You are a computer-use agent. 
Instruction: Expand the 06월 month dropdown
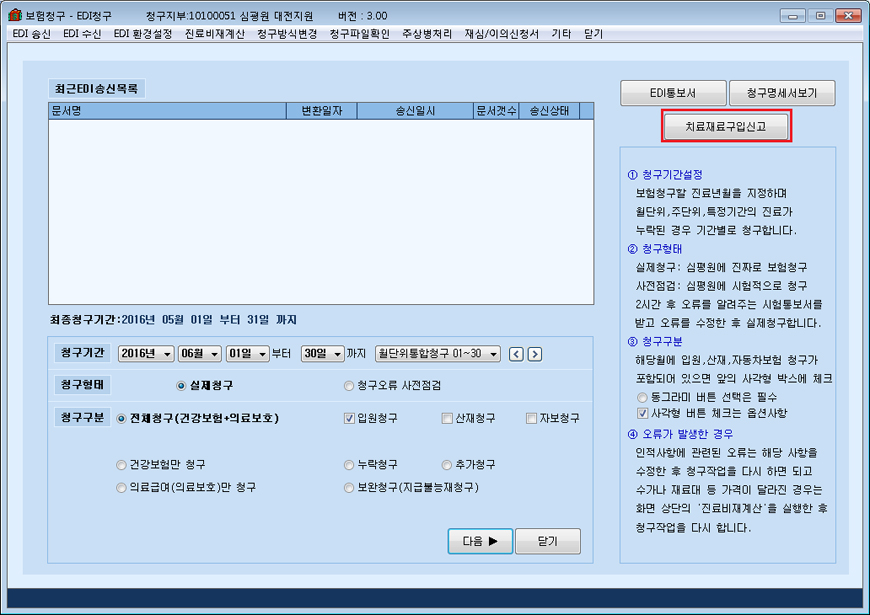point(199,354)
